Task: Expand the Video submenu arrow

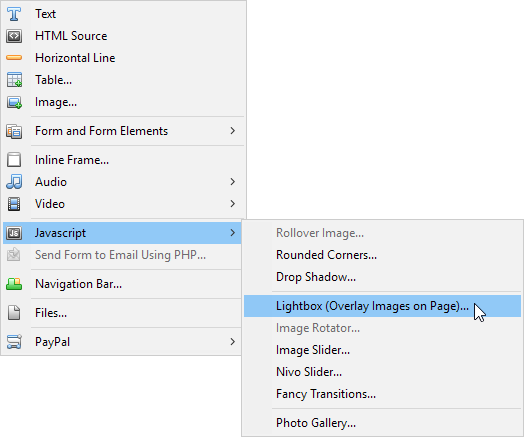Action: point(233,203)
